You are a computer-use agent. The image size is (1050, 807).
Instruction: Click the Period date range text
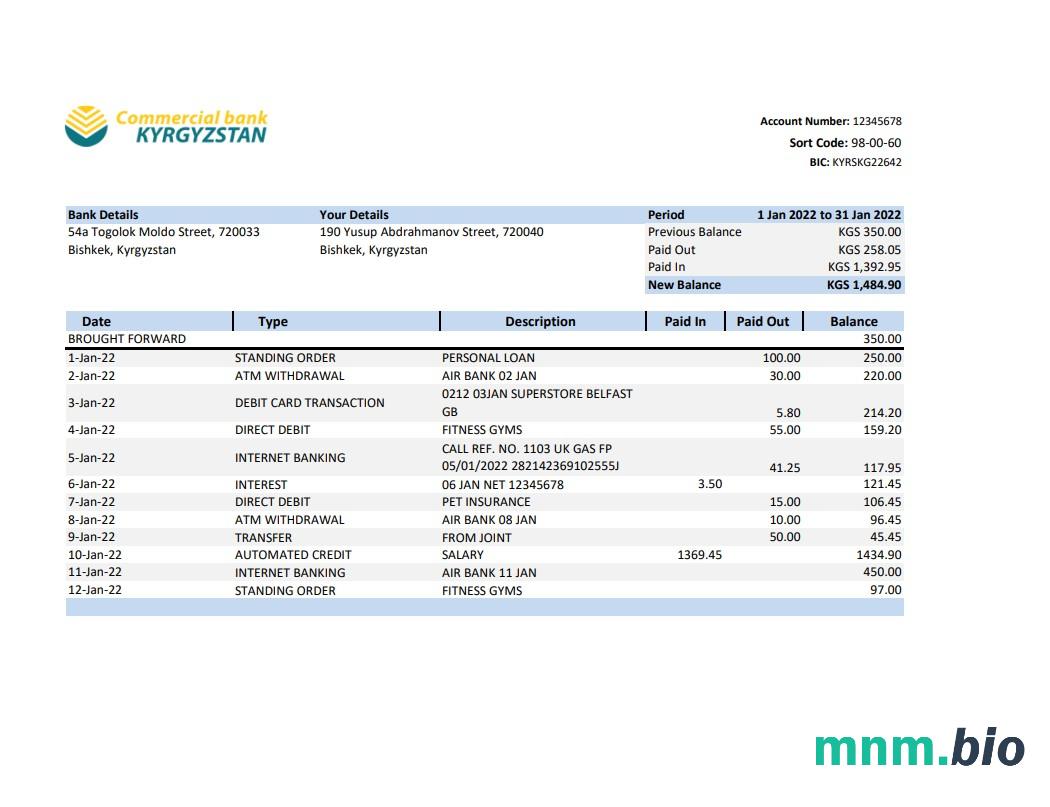tap(828, 214)
